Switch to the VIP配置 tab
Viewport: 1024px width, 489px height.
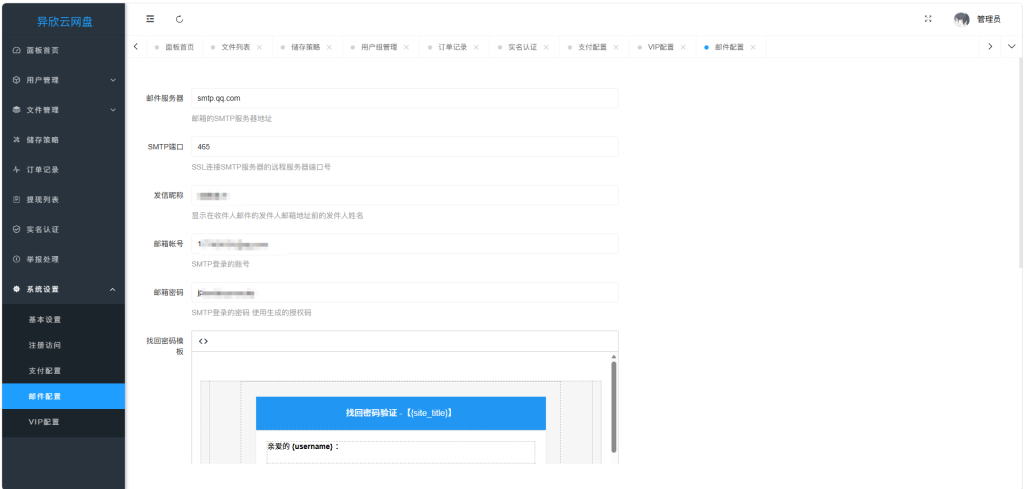click(661, 47)
